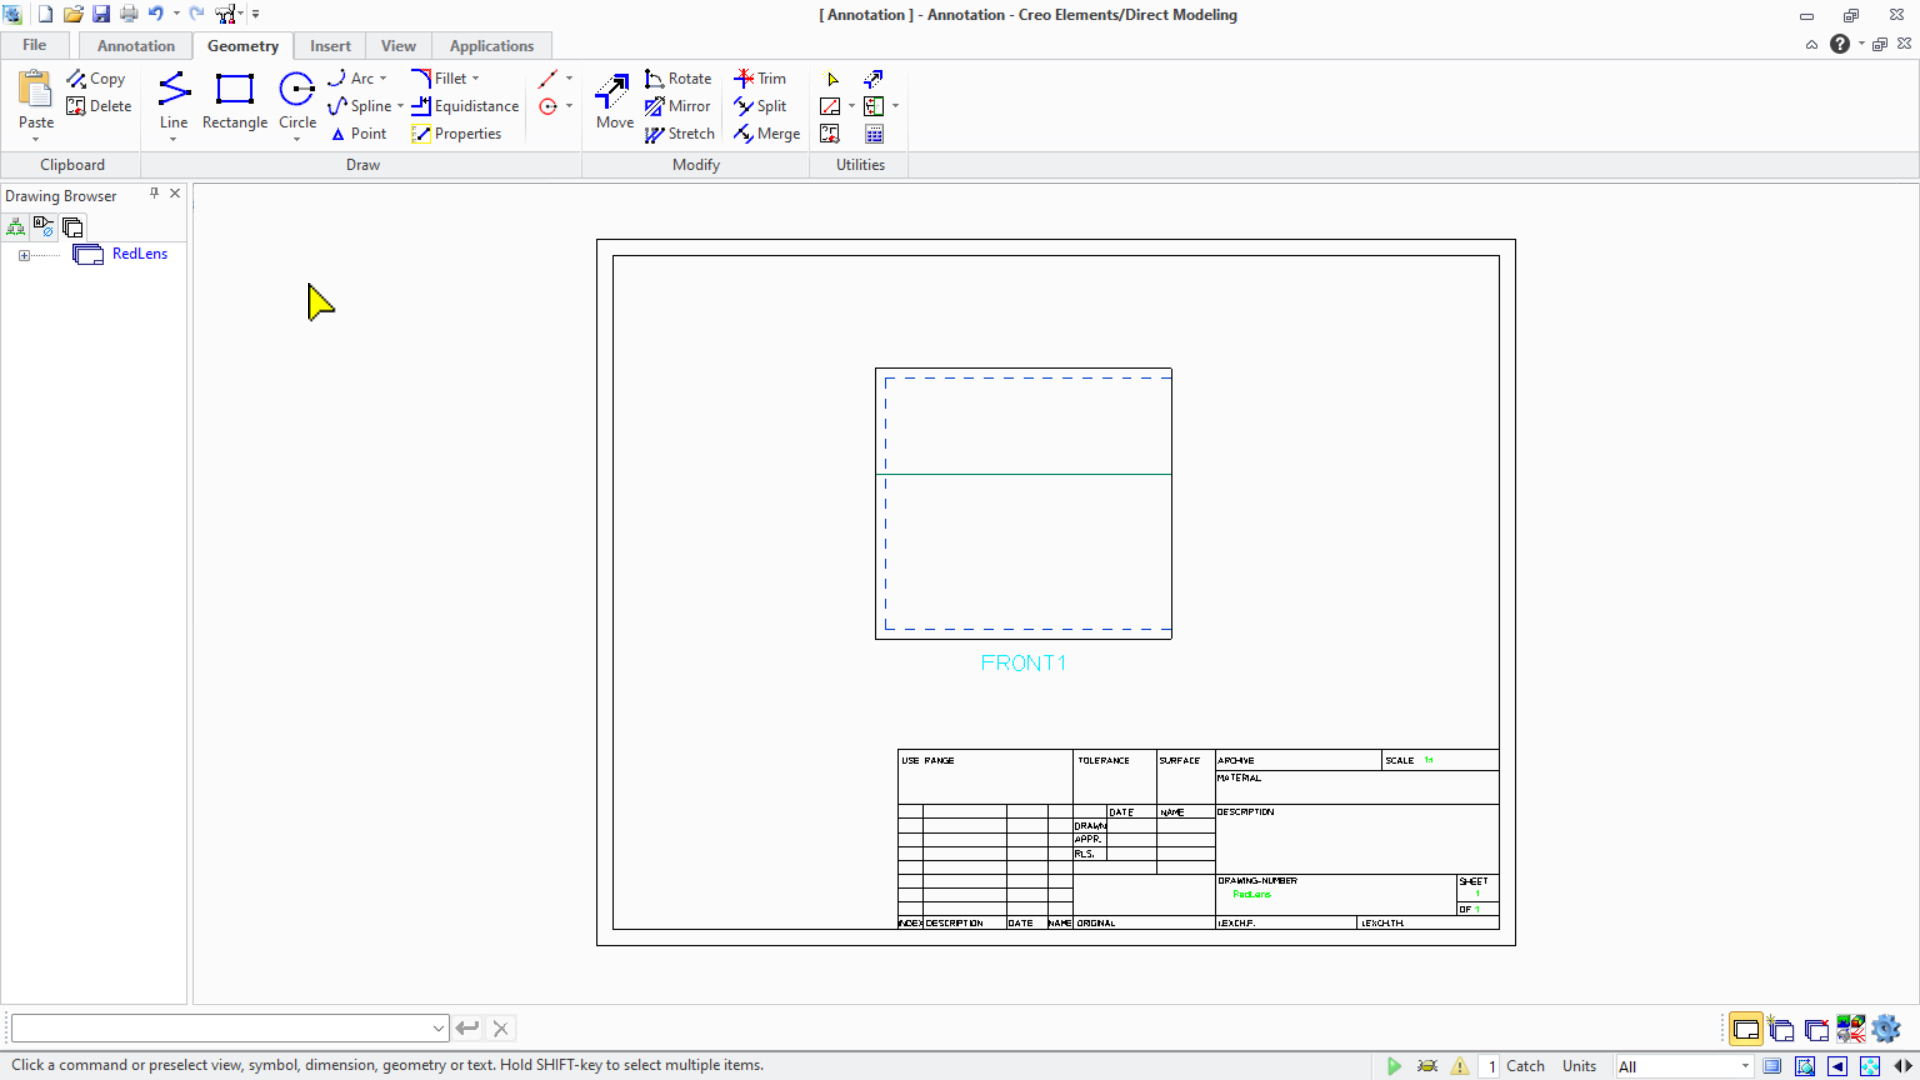Select the Circle tool
Screen dimensions: 1920x1080
click(x=297, y=100)
